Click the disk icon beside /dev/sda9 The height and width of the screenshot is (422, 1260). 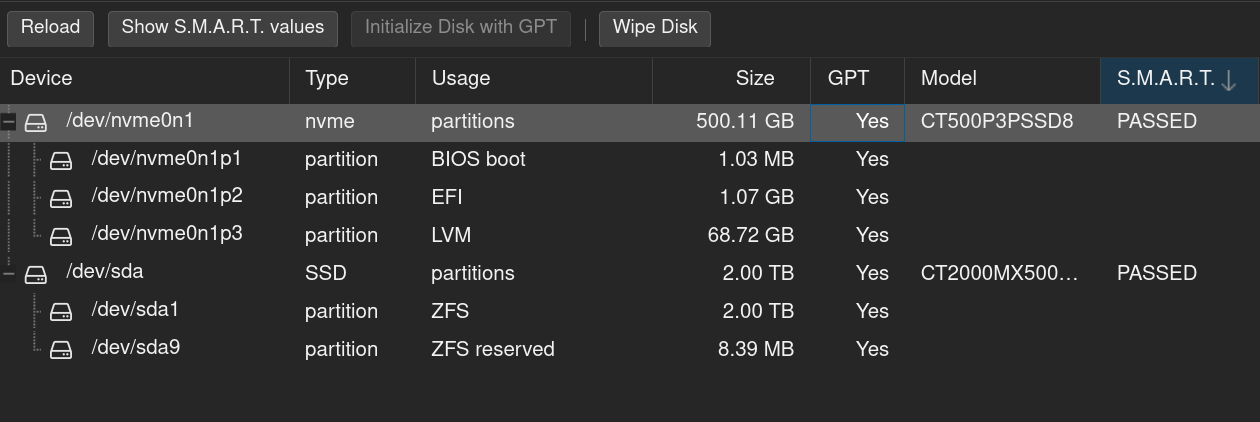click(x=61, y=350)
